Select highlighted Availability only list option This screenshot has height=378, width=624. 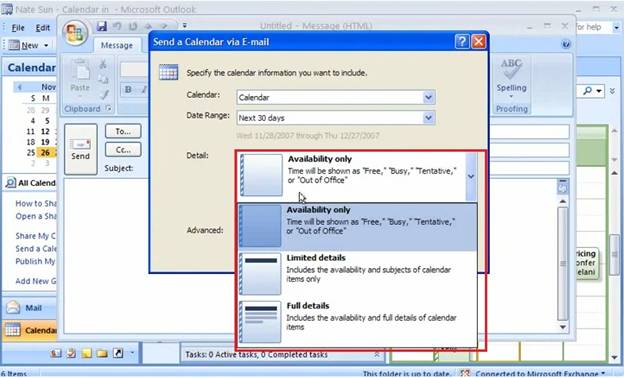(x=358, y=227)
